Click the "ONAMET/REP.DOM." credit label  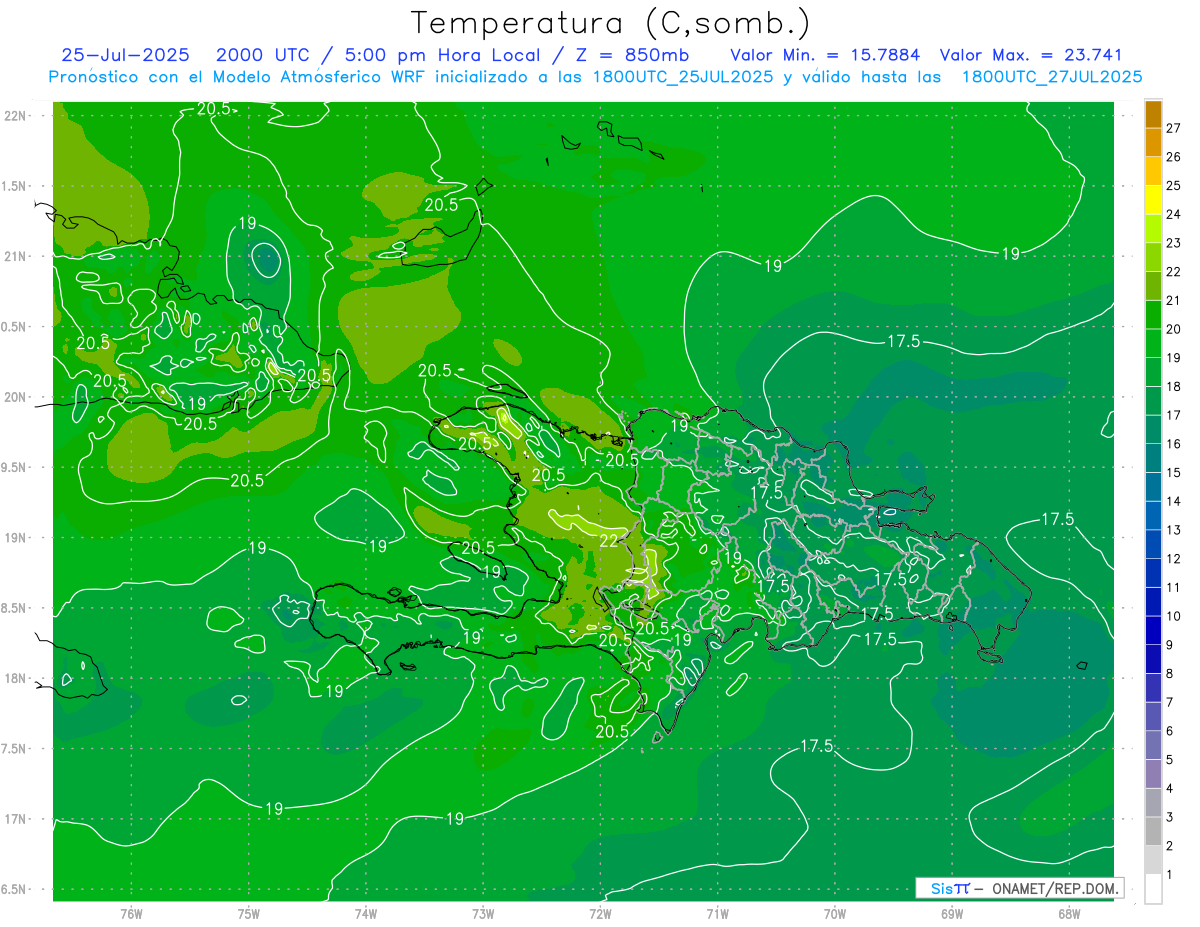[x=1053, y=888]
